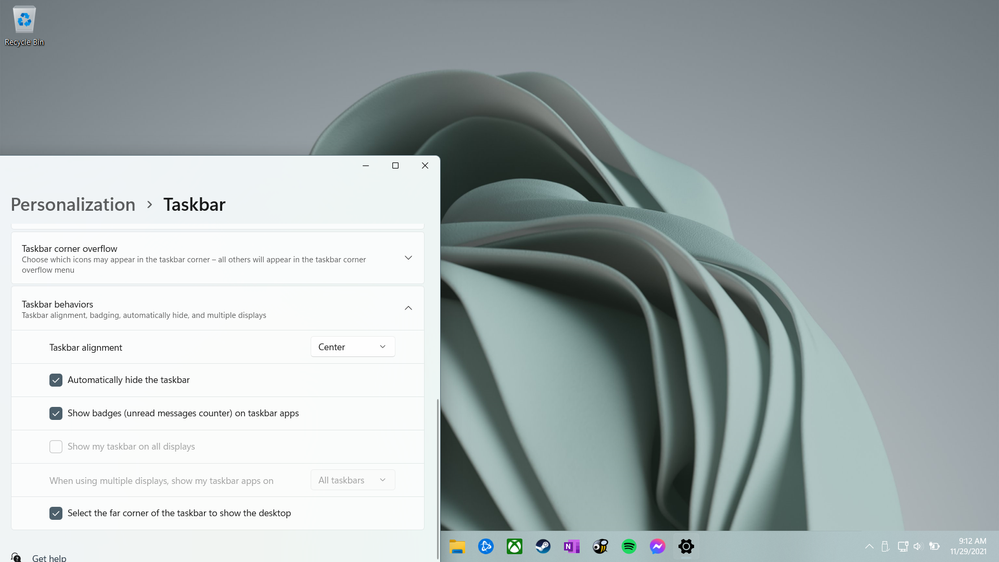Image resolution: width=999 pixels, height=562 pixels.
Task: Click the Settings window scrollbar
Action: click(x=438, y=478)
